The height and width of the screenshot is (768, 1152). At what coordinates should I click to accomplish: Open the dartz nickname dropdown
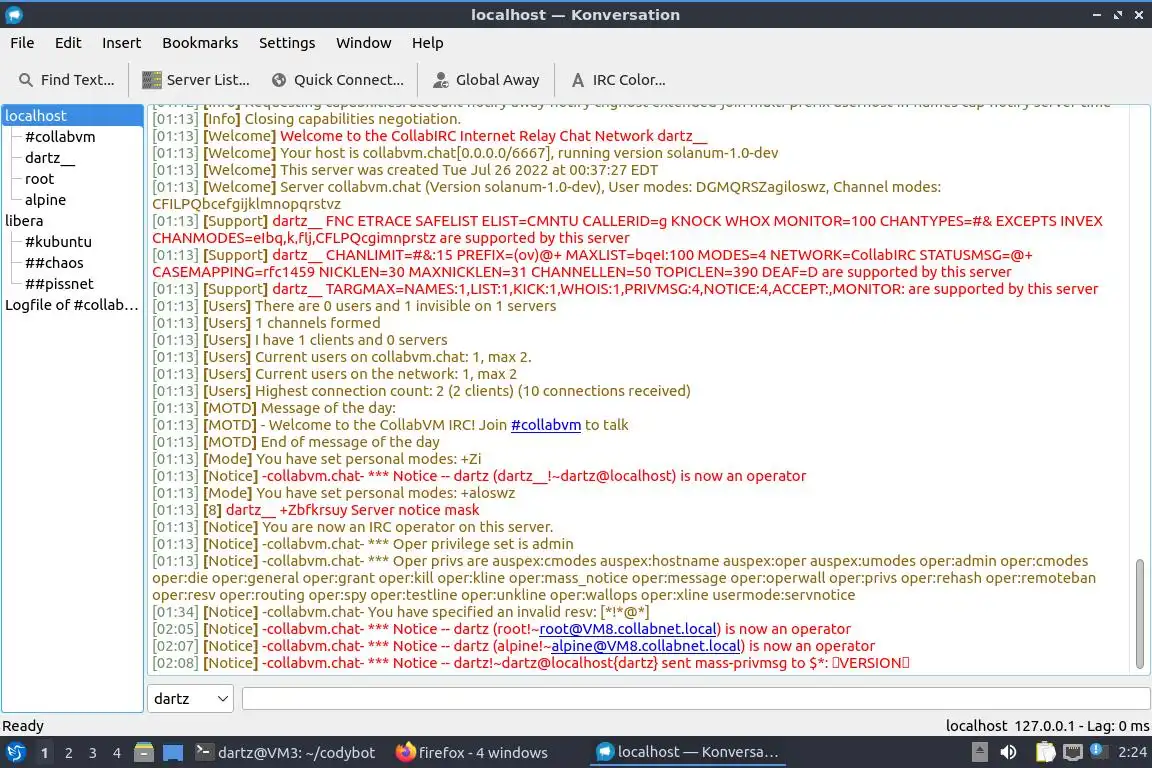[x=190, y=699]
